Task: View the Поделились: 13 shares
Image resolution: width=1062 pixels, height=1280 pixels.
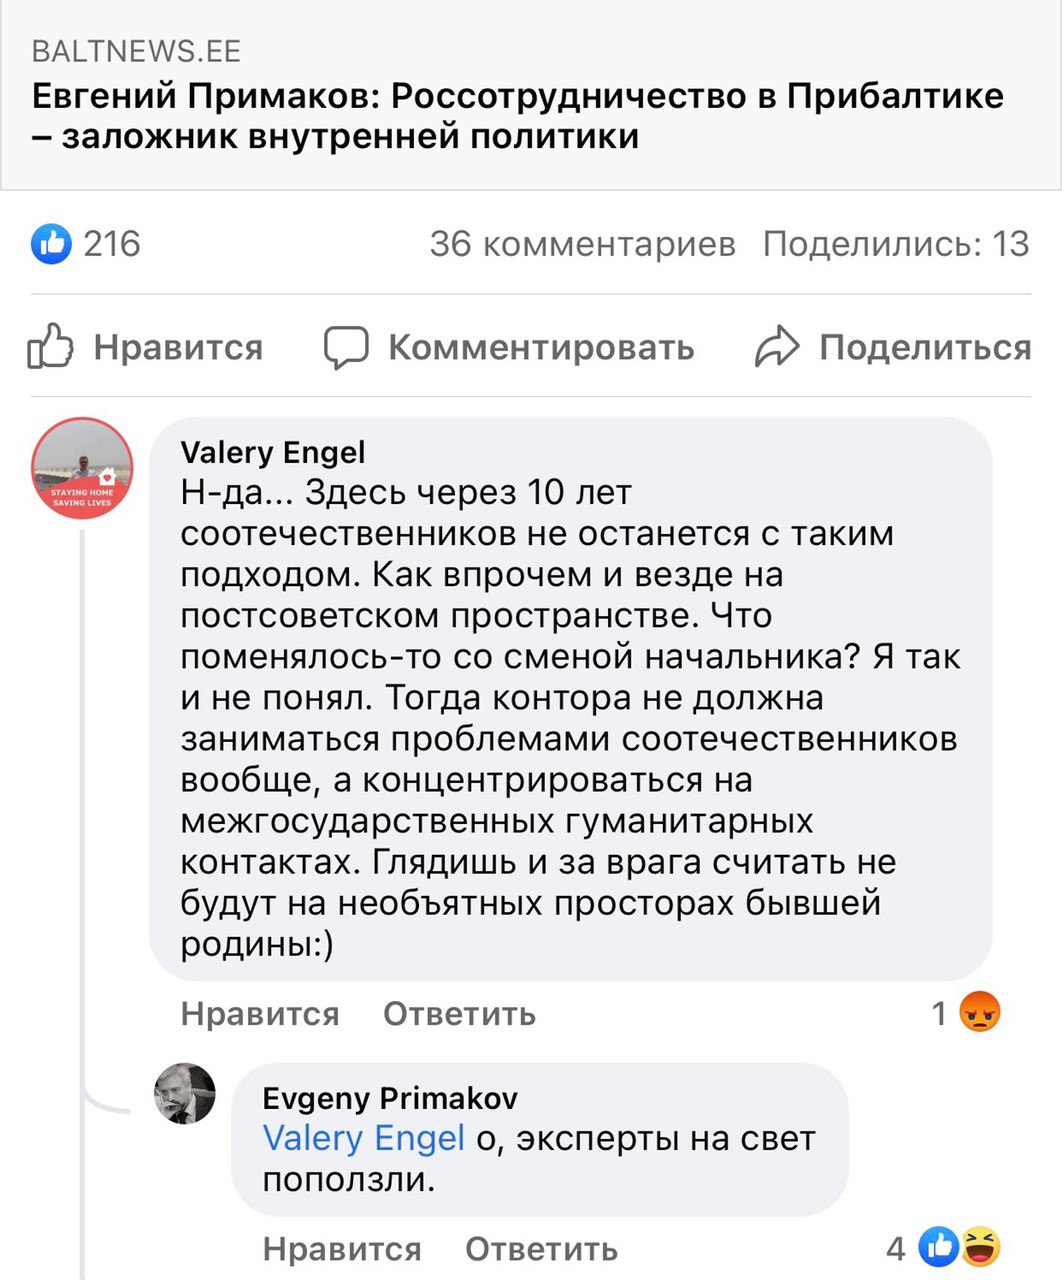Action: (x=895, y=244)
